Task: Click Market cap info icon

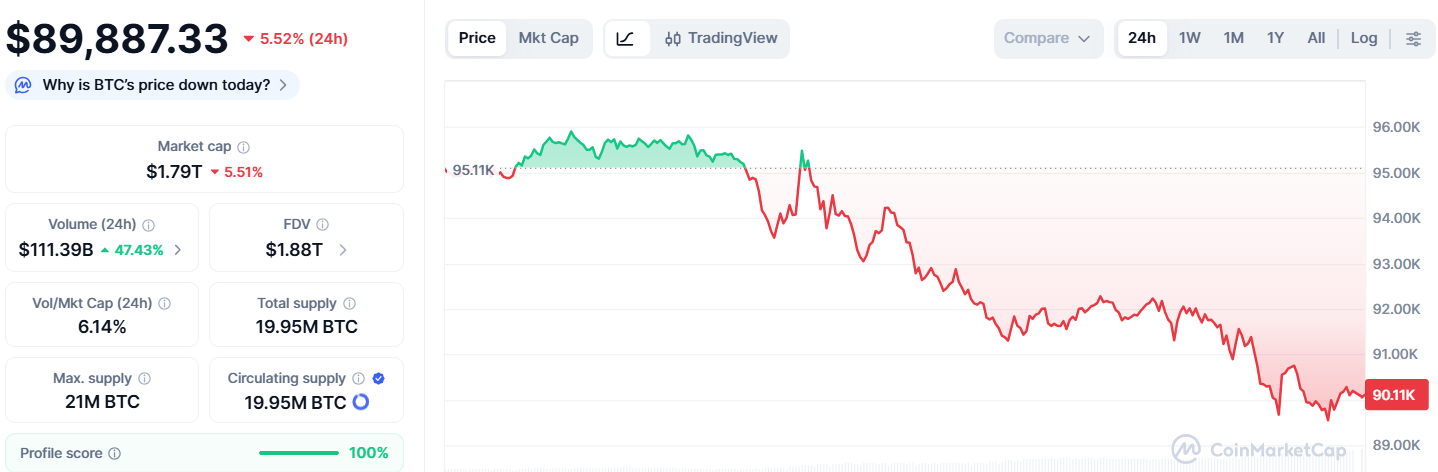Action: click(243, 147)
